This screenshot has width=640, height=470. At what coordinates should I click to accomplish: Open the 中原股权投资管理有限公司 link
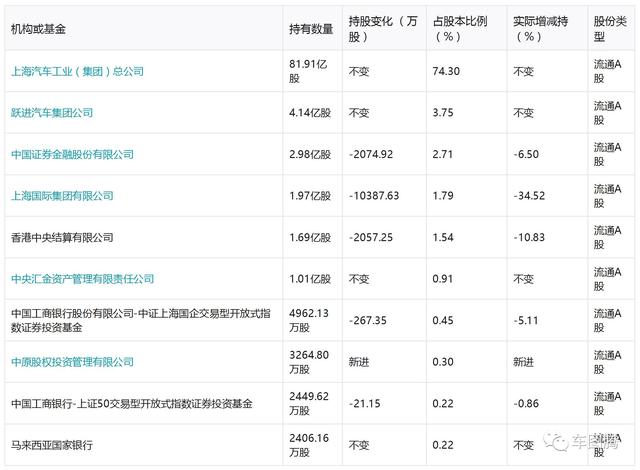(x=72, y=362)
